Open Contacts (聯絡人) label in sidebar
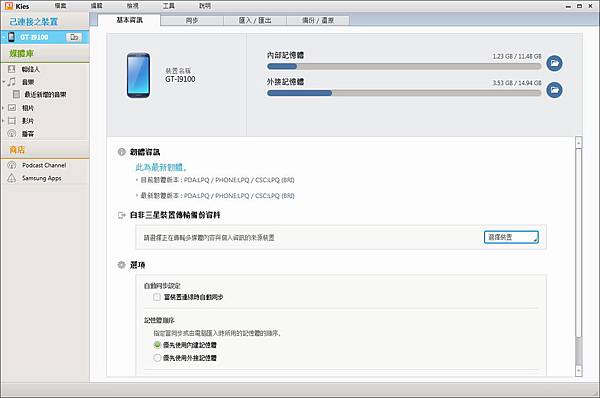 tap(31, 69)
